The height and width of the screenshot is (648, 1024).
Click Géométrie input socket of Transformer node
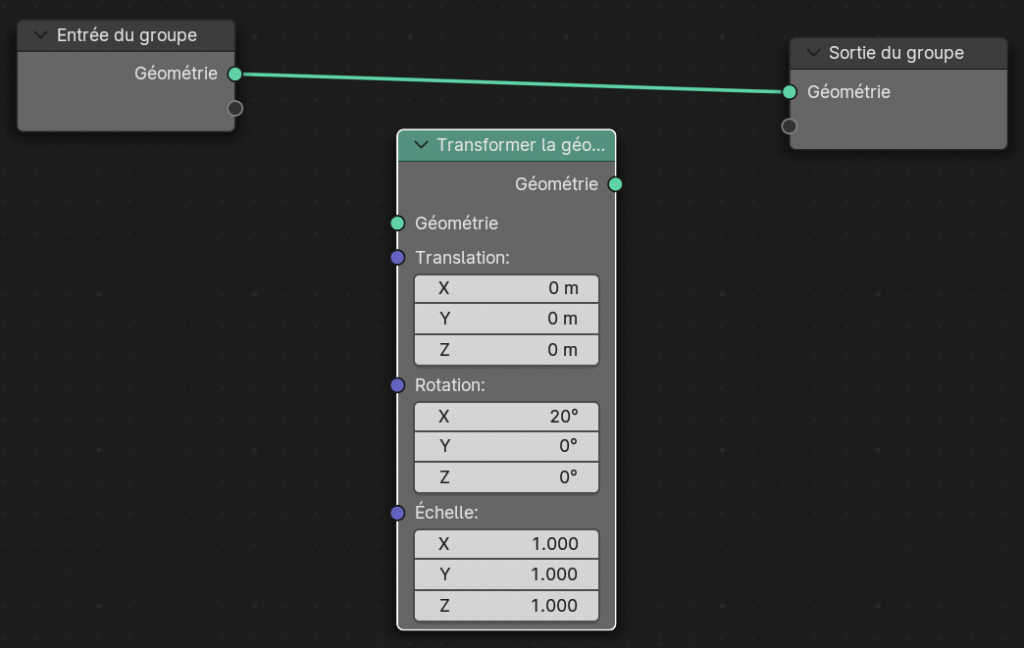[x=397, y=223]
